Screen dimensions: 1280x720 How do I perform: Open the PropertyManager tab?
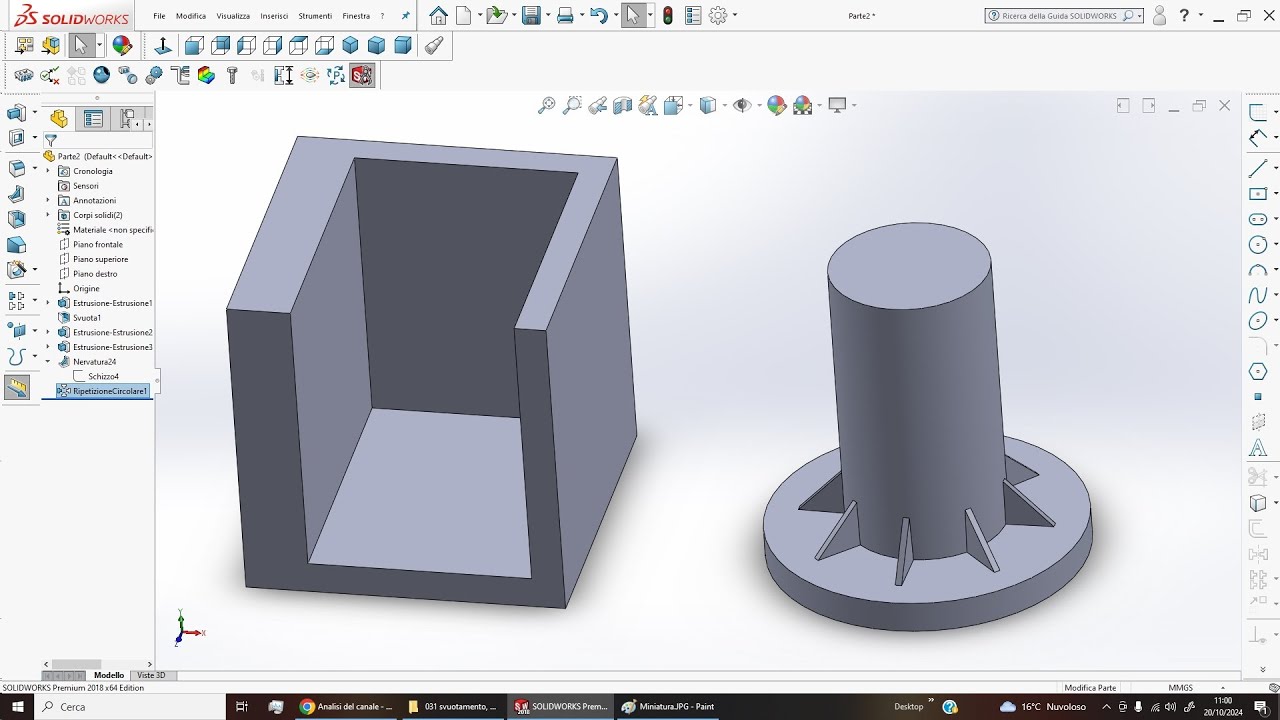click(x=93, y=119)
